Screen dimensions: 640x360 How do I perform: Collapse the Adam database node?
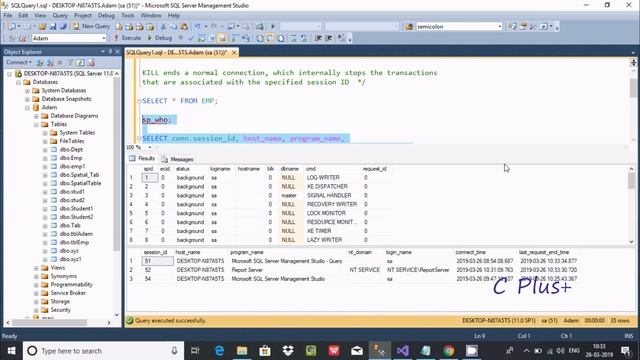click(x=27, y=108)
